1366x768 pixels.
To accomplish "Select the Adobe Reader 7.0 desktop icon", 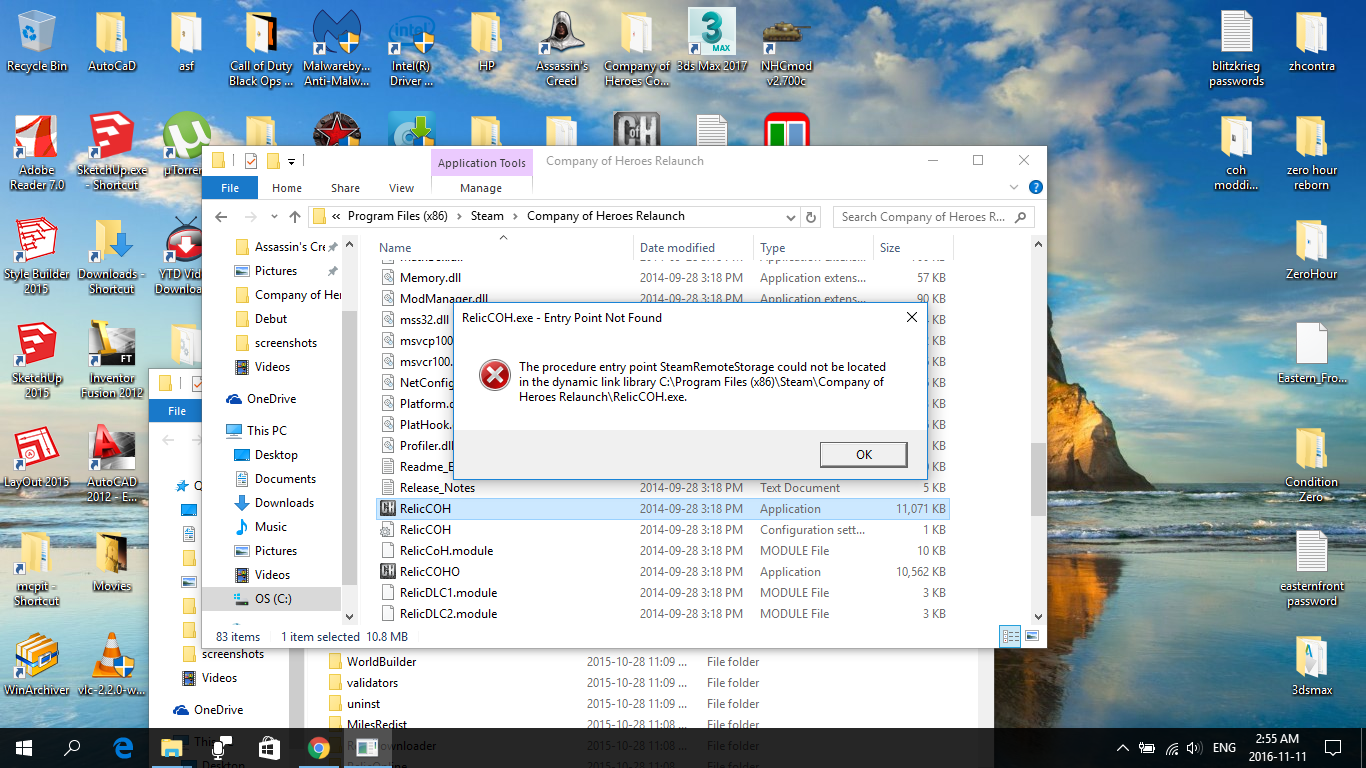I will [x=37, y=153].
